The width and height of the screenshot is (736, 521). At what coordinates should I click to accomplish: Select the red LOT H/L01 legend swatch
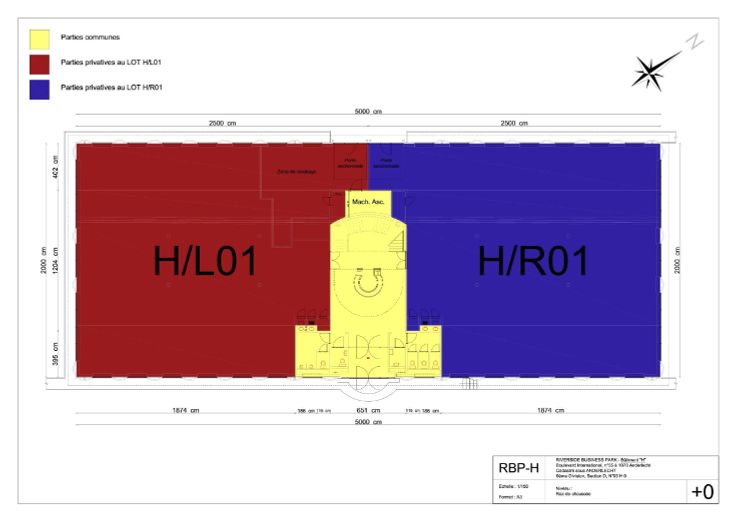click(x=39, y=64)
